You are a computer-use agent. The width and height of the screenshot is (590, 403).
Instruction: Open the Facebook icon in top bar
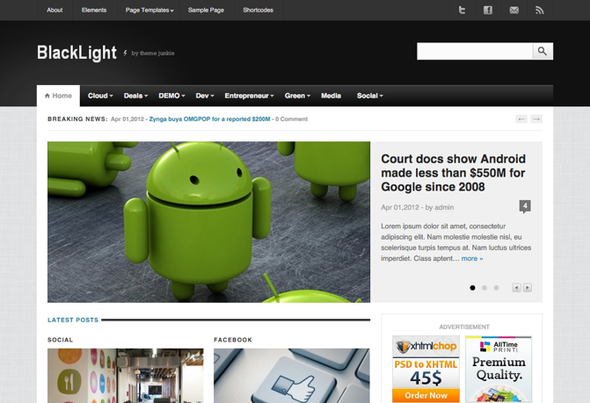488,10
